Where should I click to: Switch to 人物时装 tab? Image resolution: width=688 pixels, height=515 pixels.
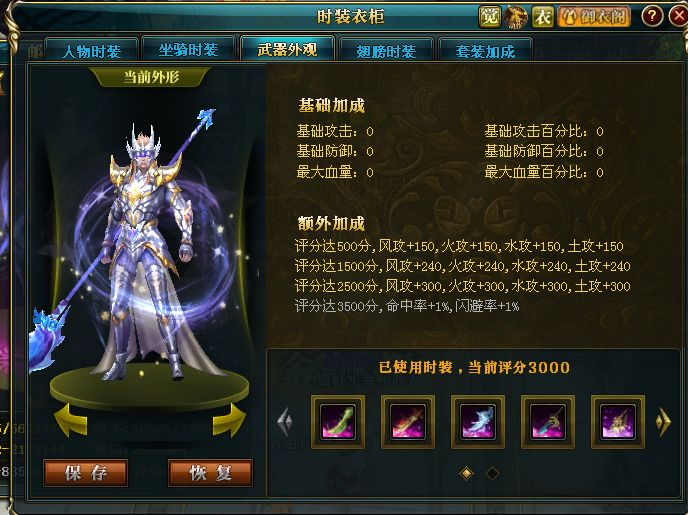(x=92, y=51)
